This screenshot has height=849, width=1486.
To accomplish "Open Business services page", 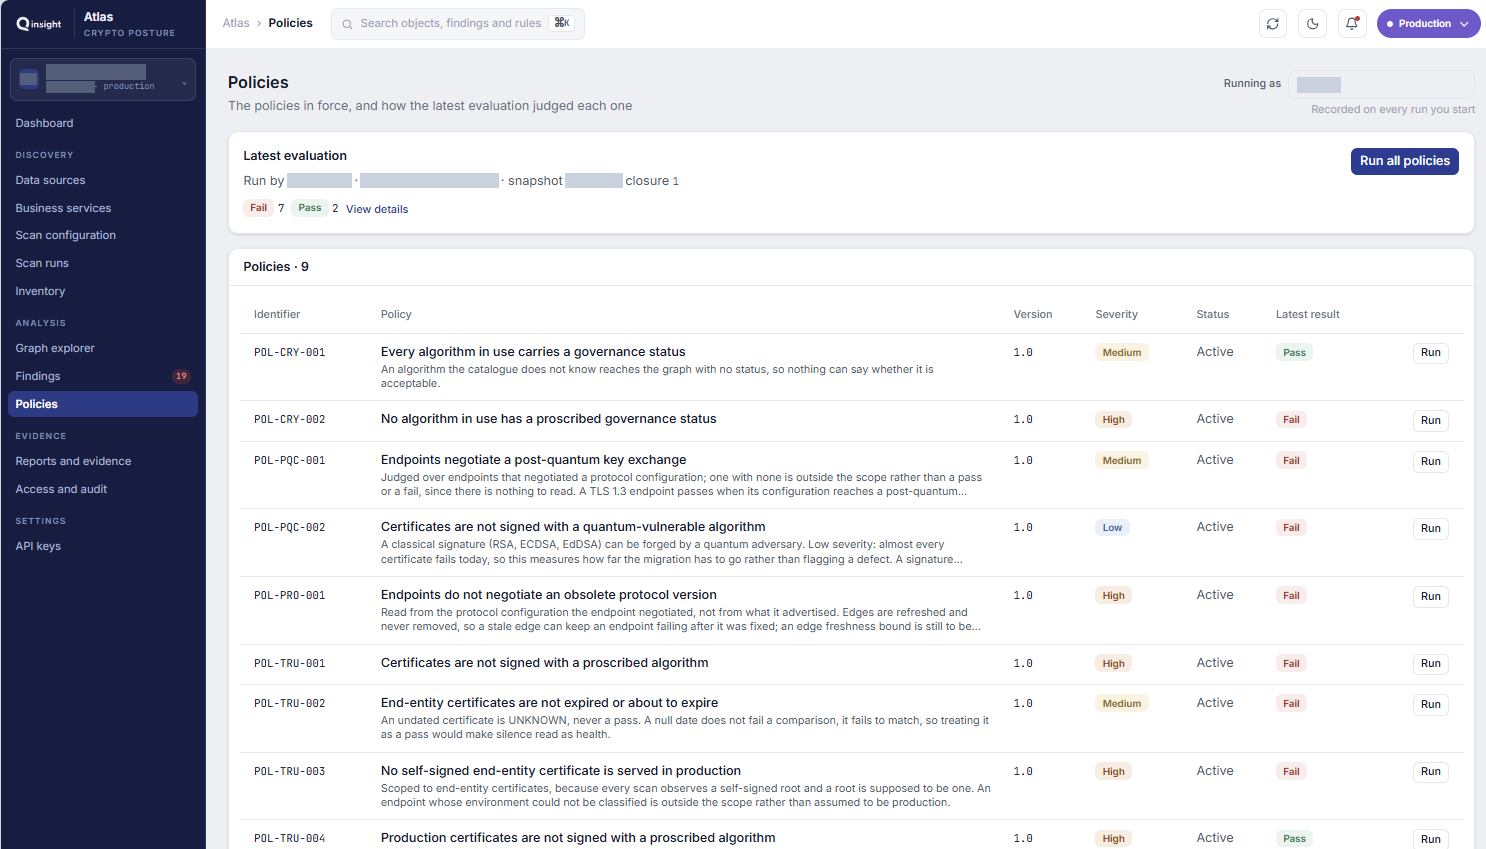I will [103, 208].
